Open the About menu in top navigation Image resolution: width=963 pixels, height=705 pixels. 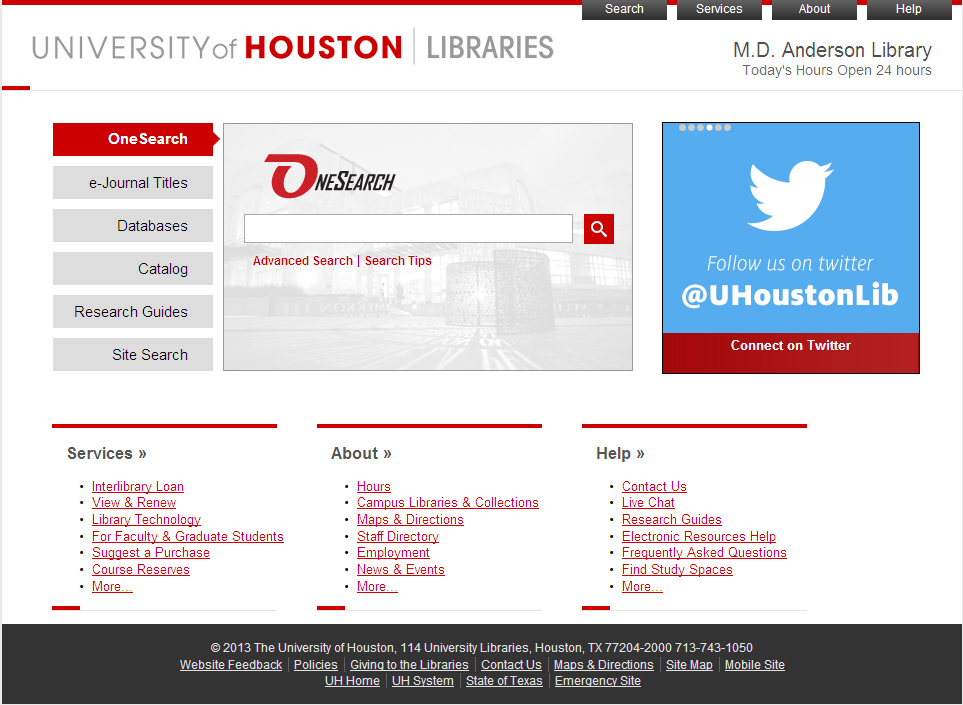click(814, 9)
